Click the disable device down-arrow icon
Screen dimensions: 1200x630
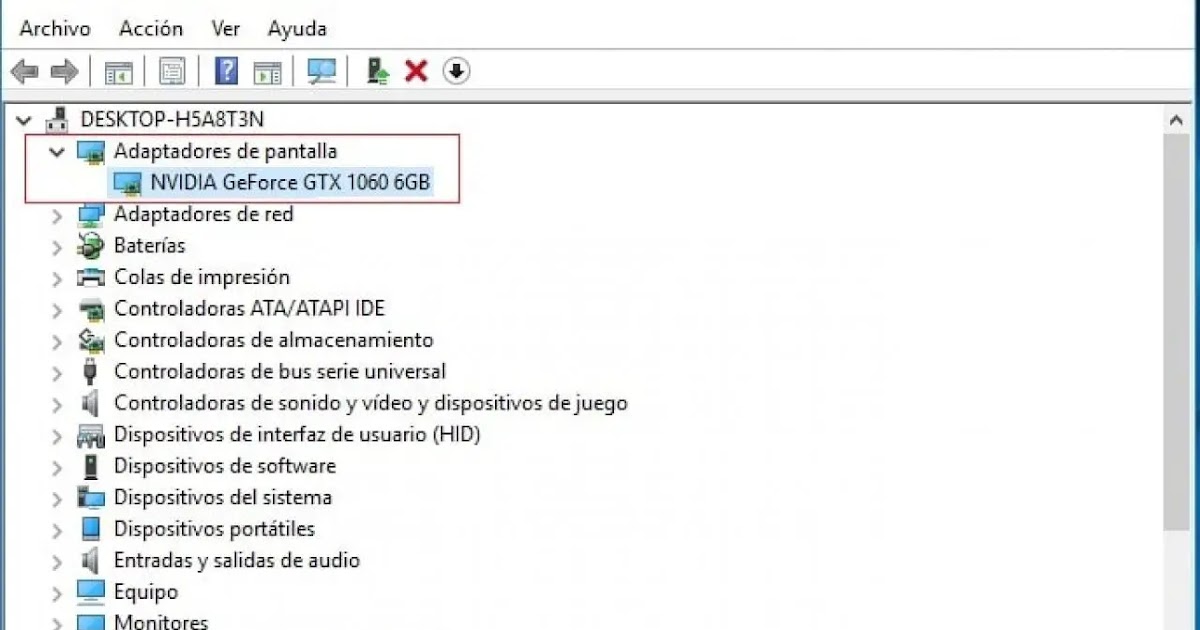[x=456, y=71]
